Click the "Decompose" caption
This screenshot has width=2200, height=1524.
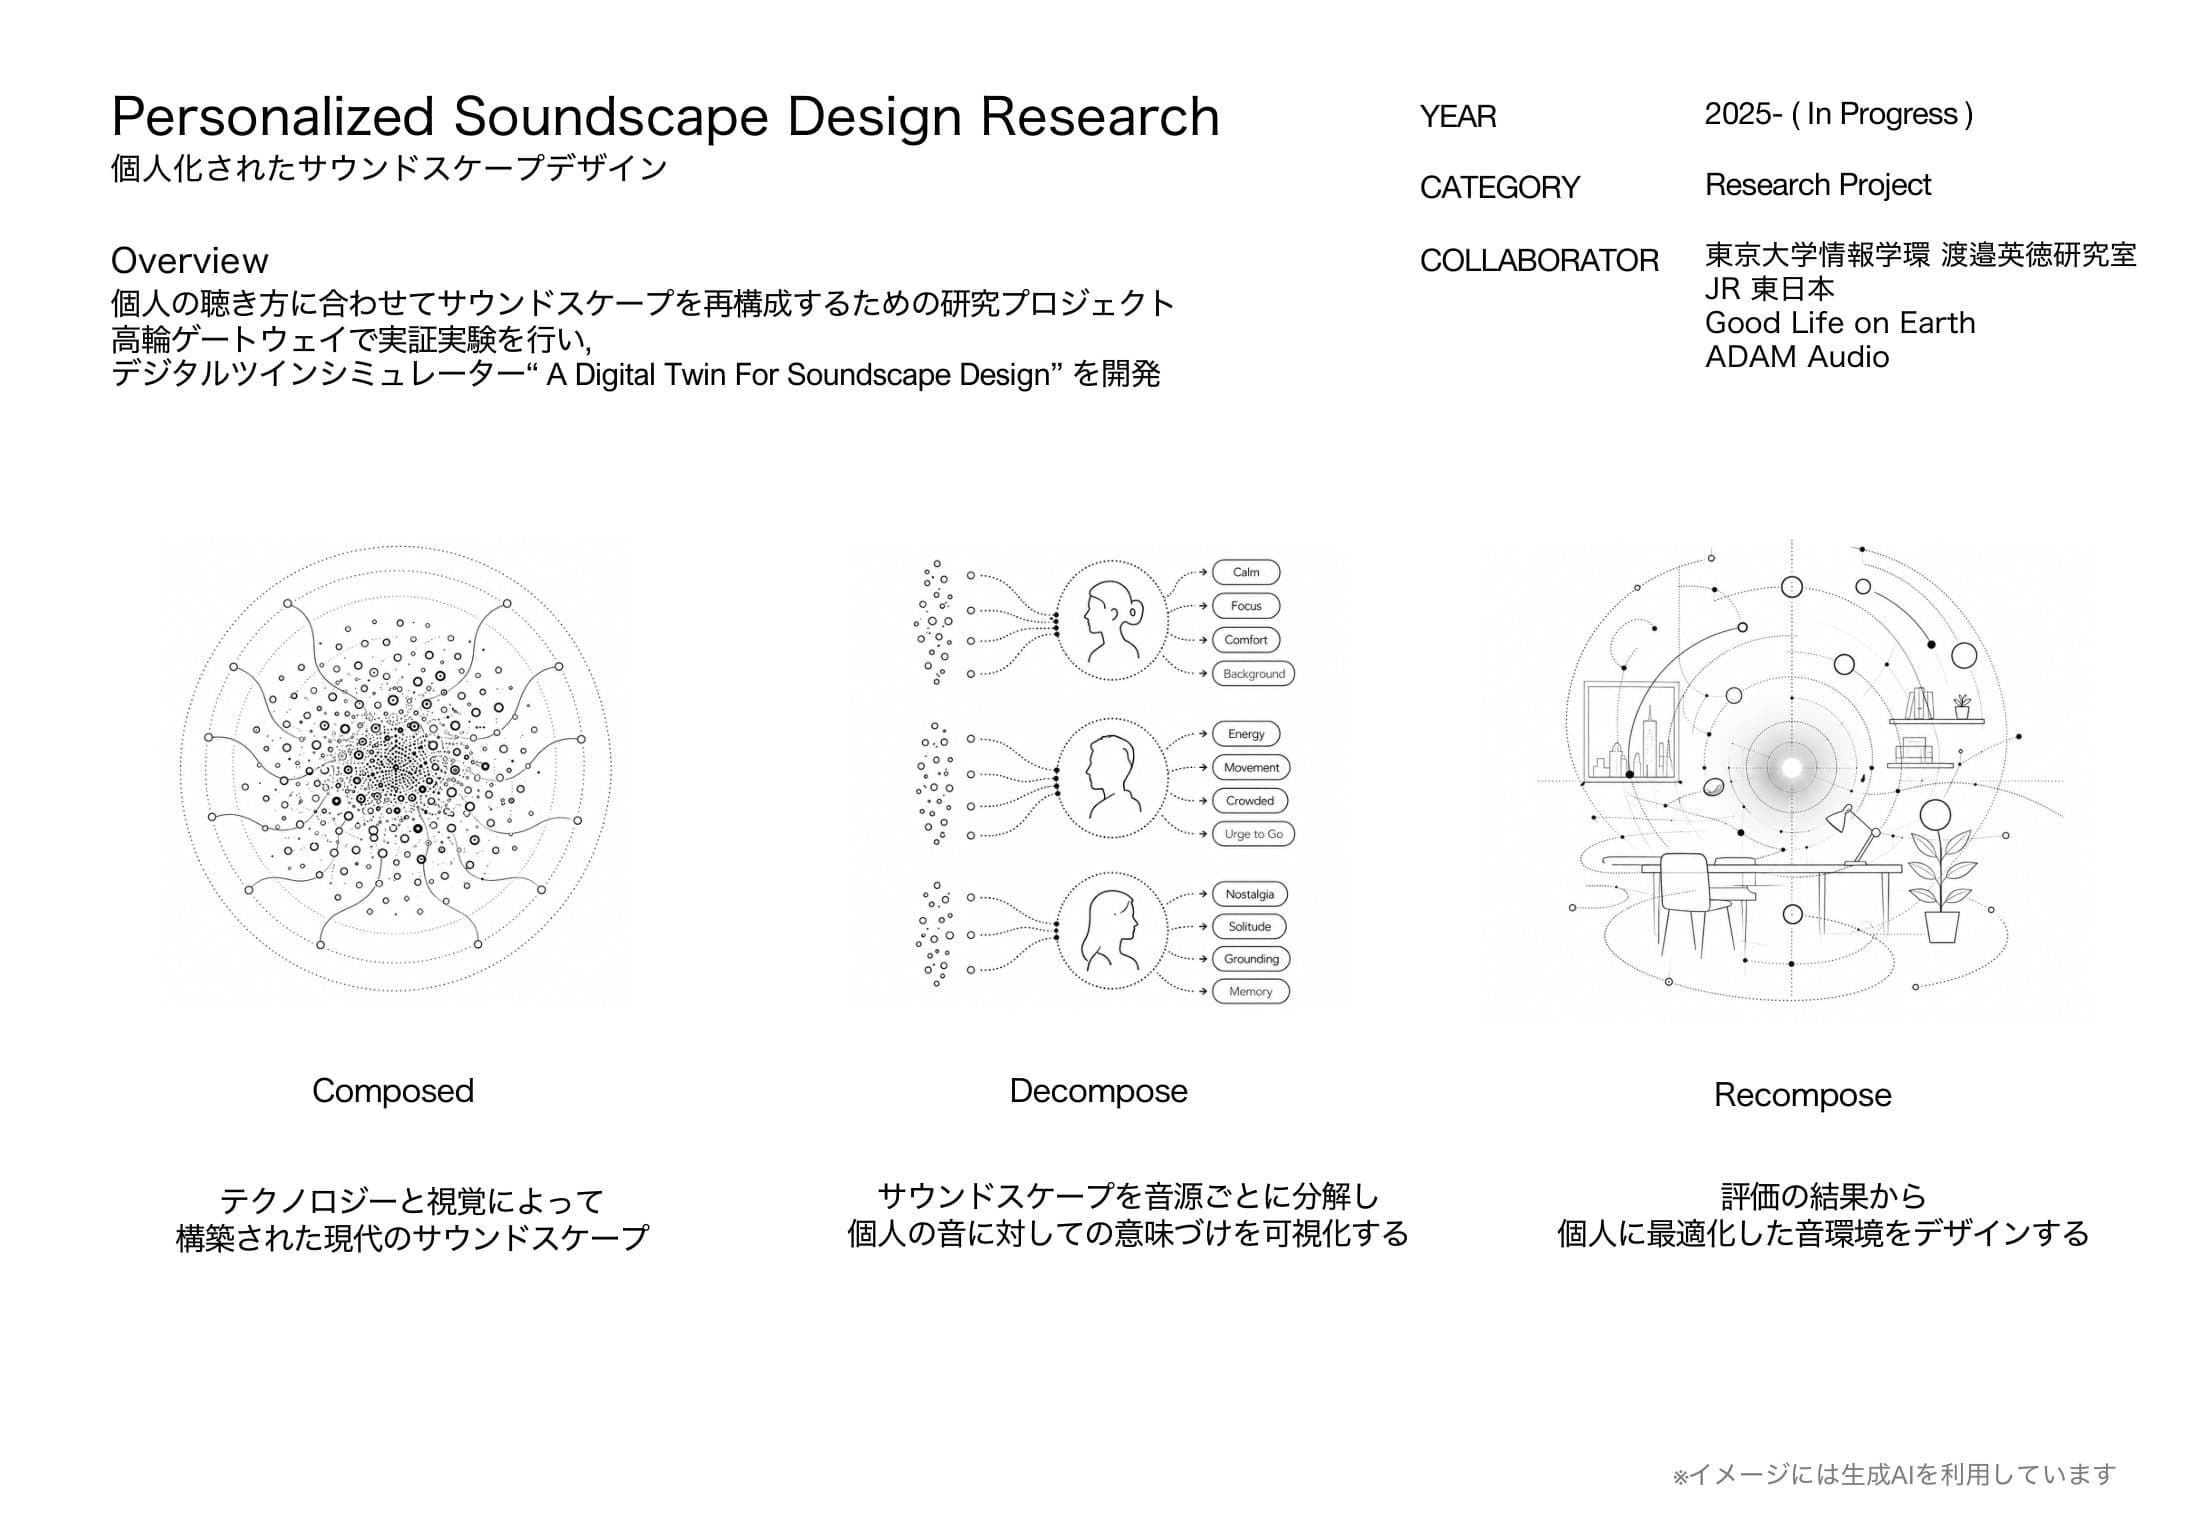1099,1091
